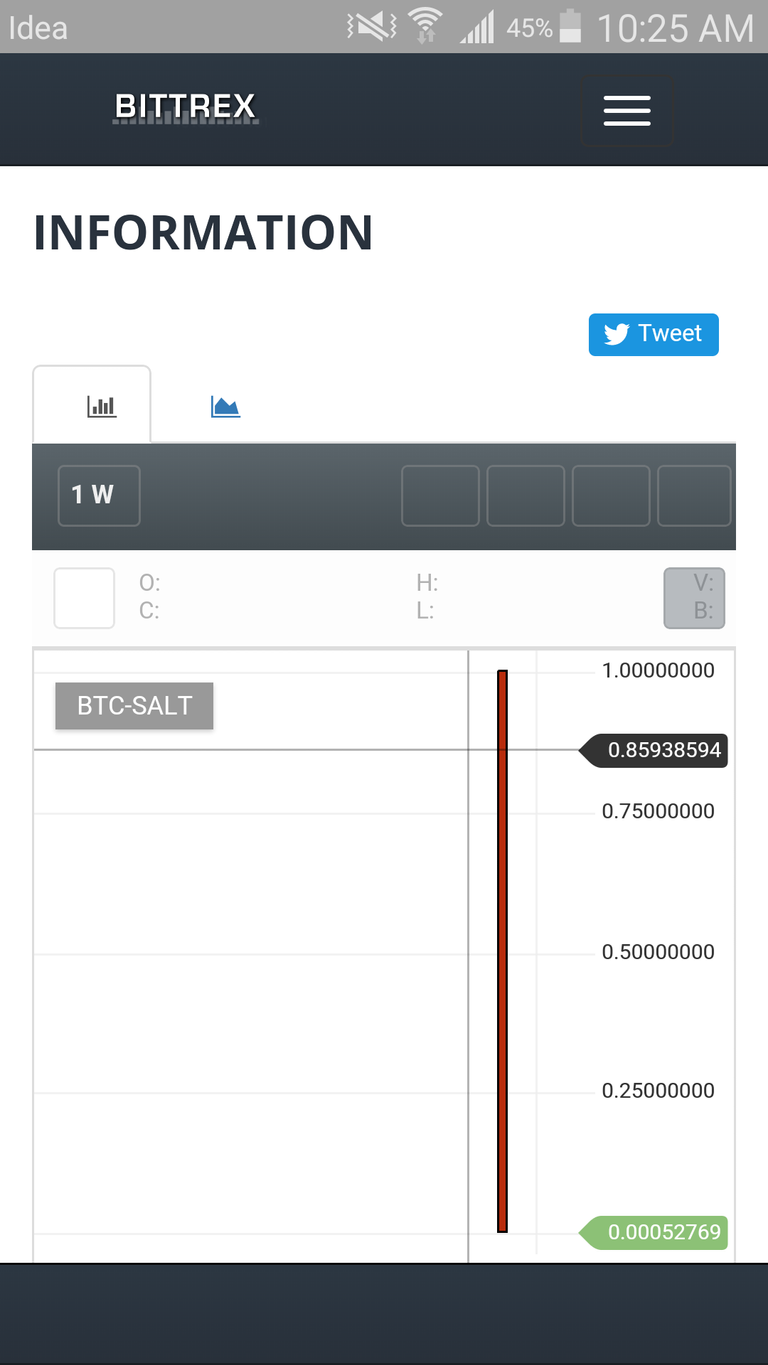Toggle the empty square box beside O: C:
Screen dimensions: 768x1365
click(x=84, y=598)
